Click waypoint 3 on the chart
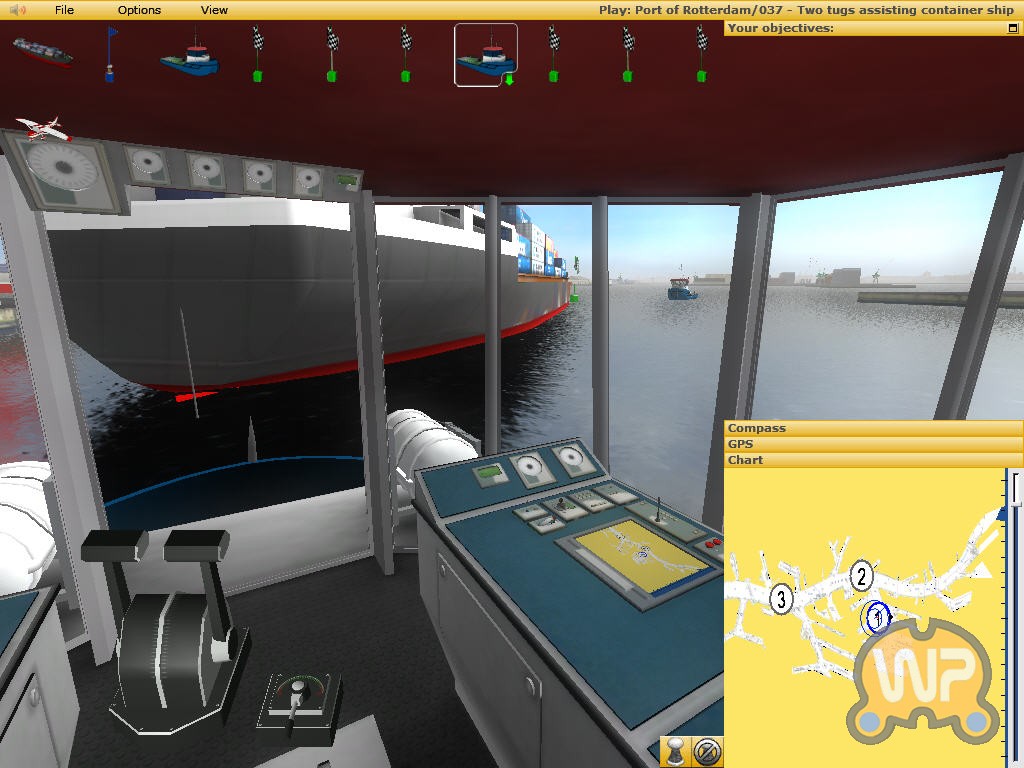The image size is (1024, 768). coord(782,599)
